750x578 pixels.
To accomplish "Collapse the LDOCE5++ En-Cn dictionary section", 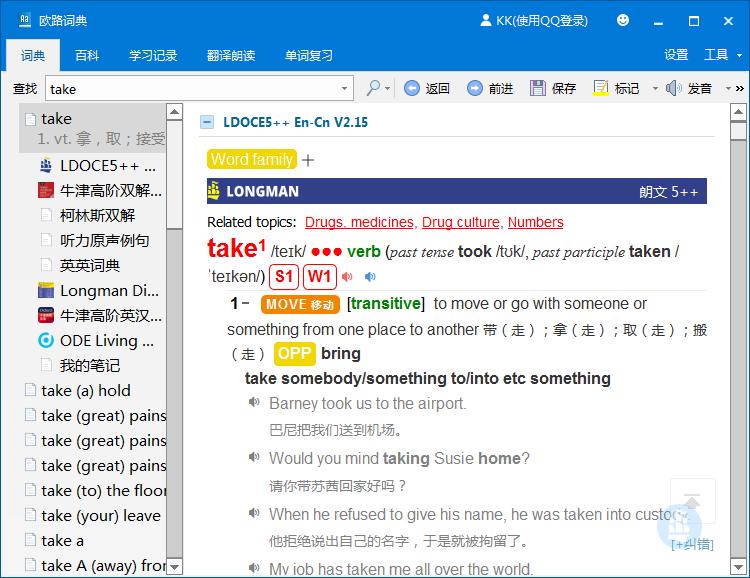I will [207, 122].
